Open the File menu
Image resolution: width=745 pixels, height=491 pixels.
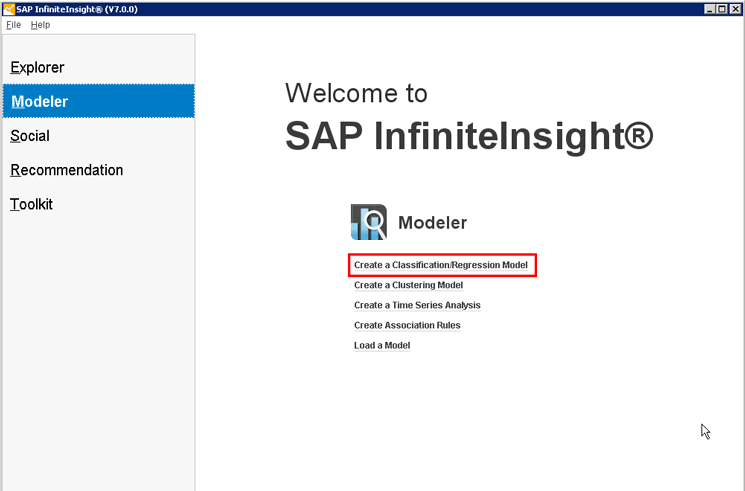13,25
